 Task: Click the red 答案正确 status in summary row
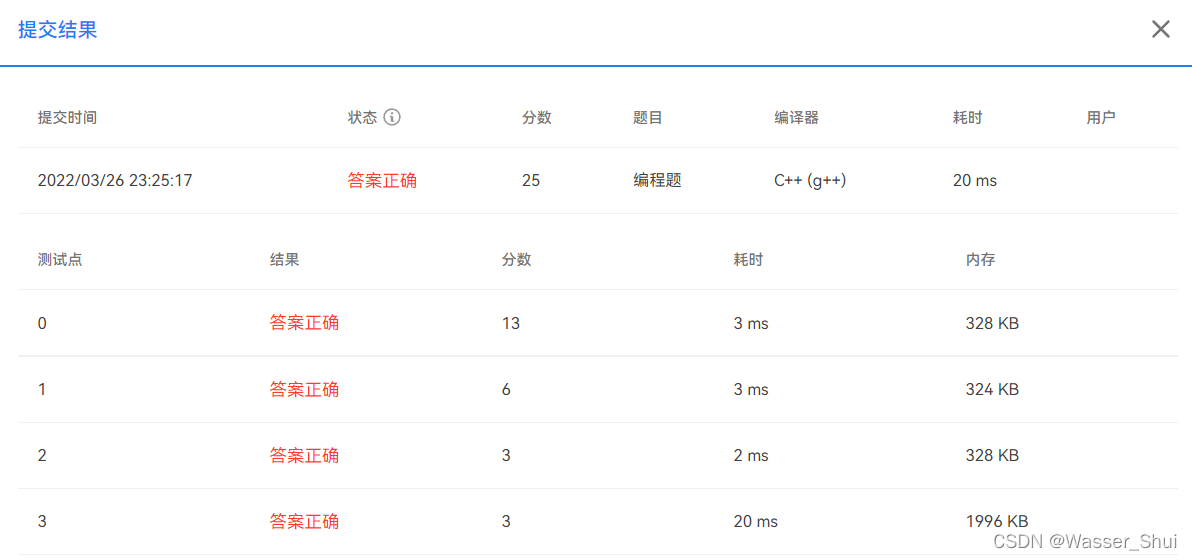click(382, 181)
